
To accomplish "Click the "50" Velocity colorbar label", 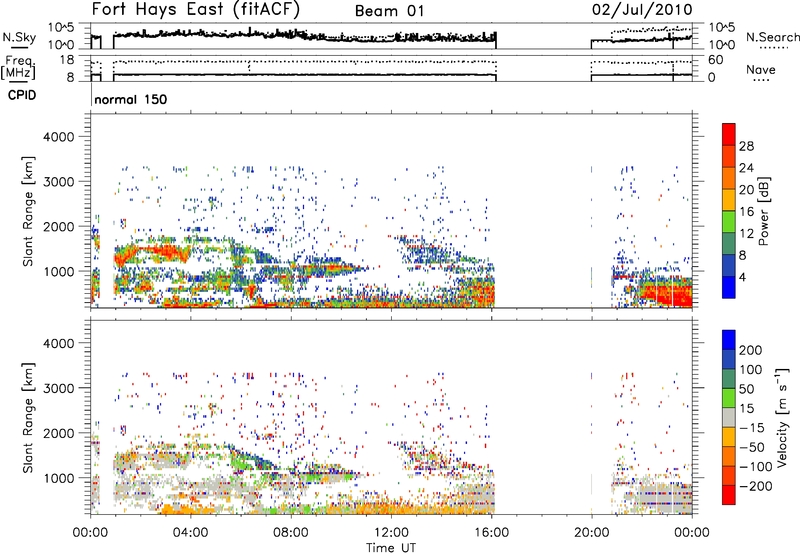I will coord(746,389).
